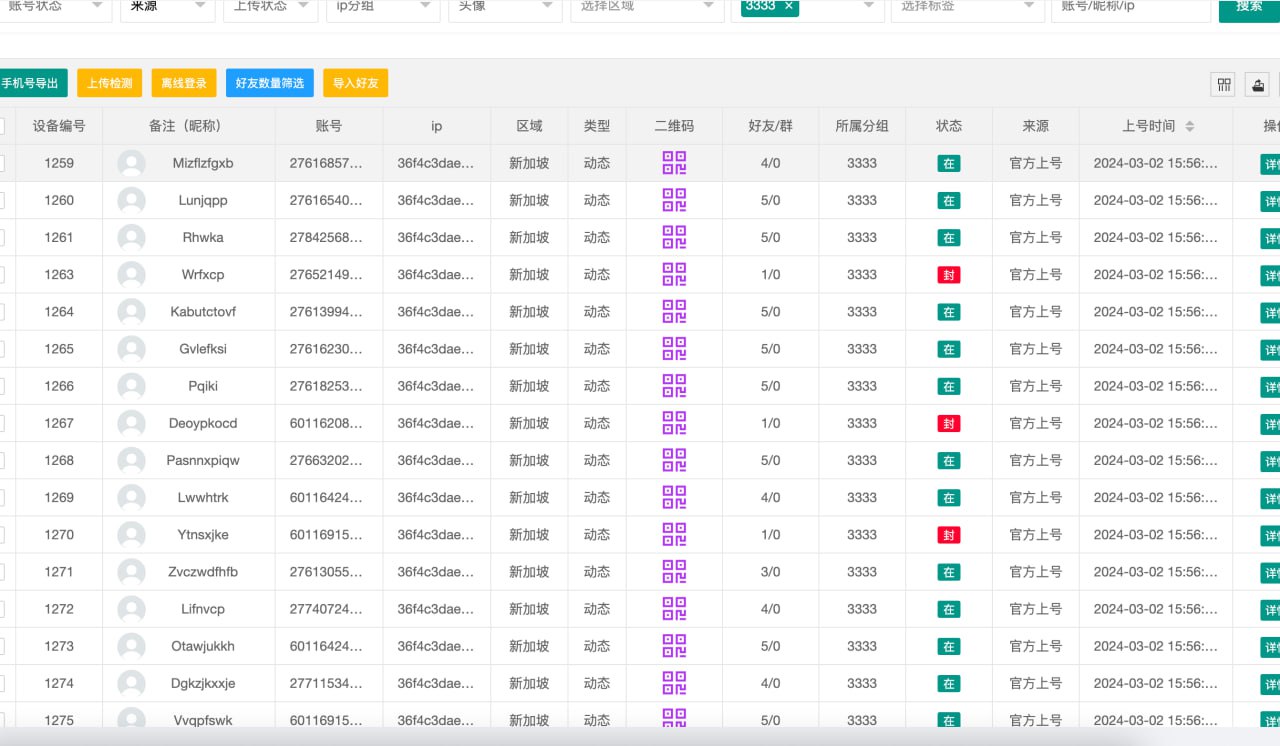
Task: Click nickname Kabutctovf cell
Action: tap(203, 311)
